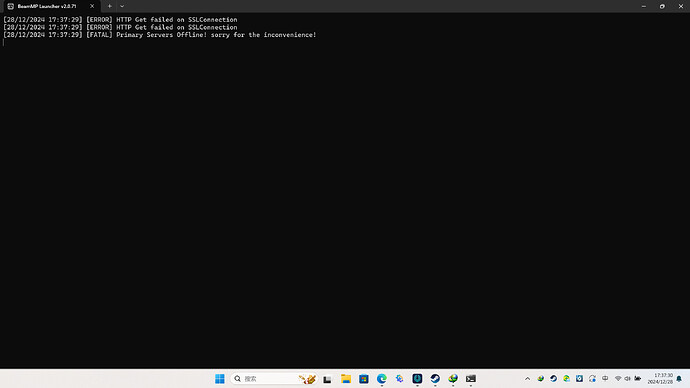The height and width of the screenshot is (388, 690).
Task: Open the input method indicator in the tray
Action: (x=605, y=379)
